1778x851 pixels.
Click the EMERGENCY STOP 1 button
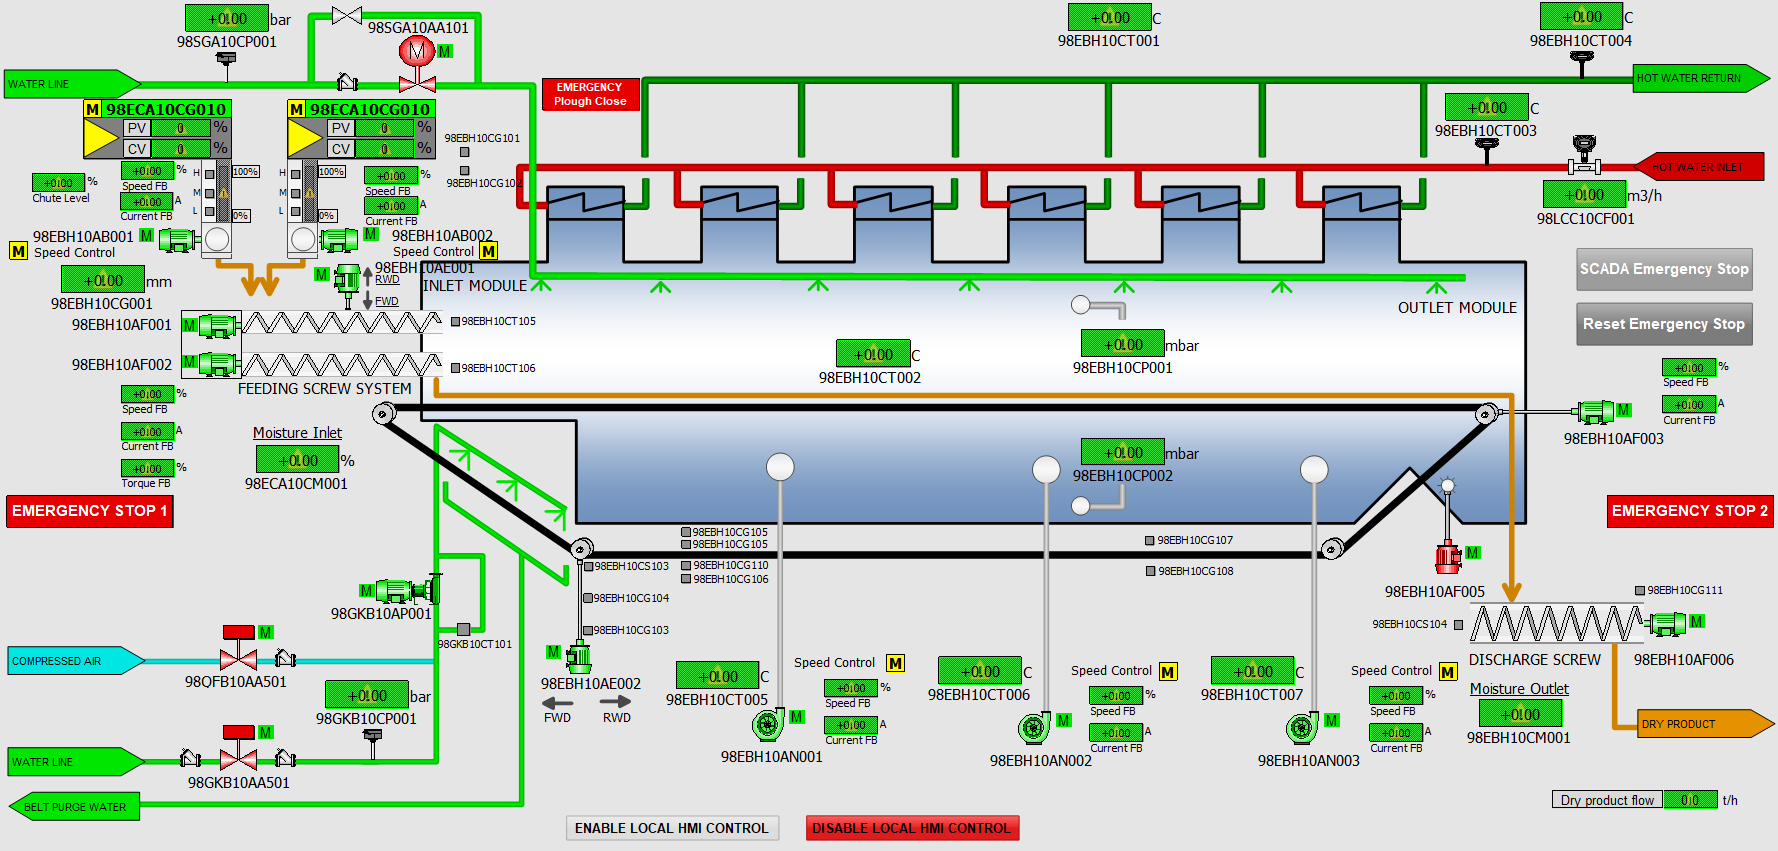click(90, 511)
